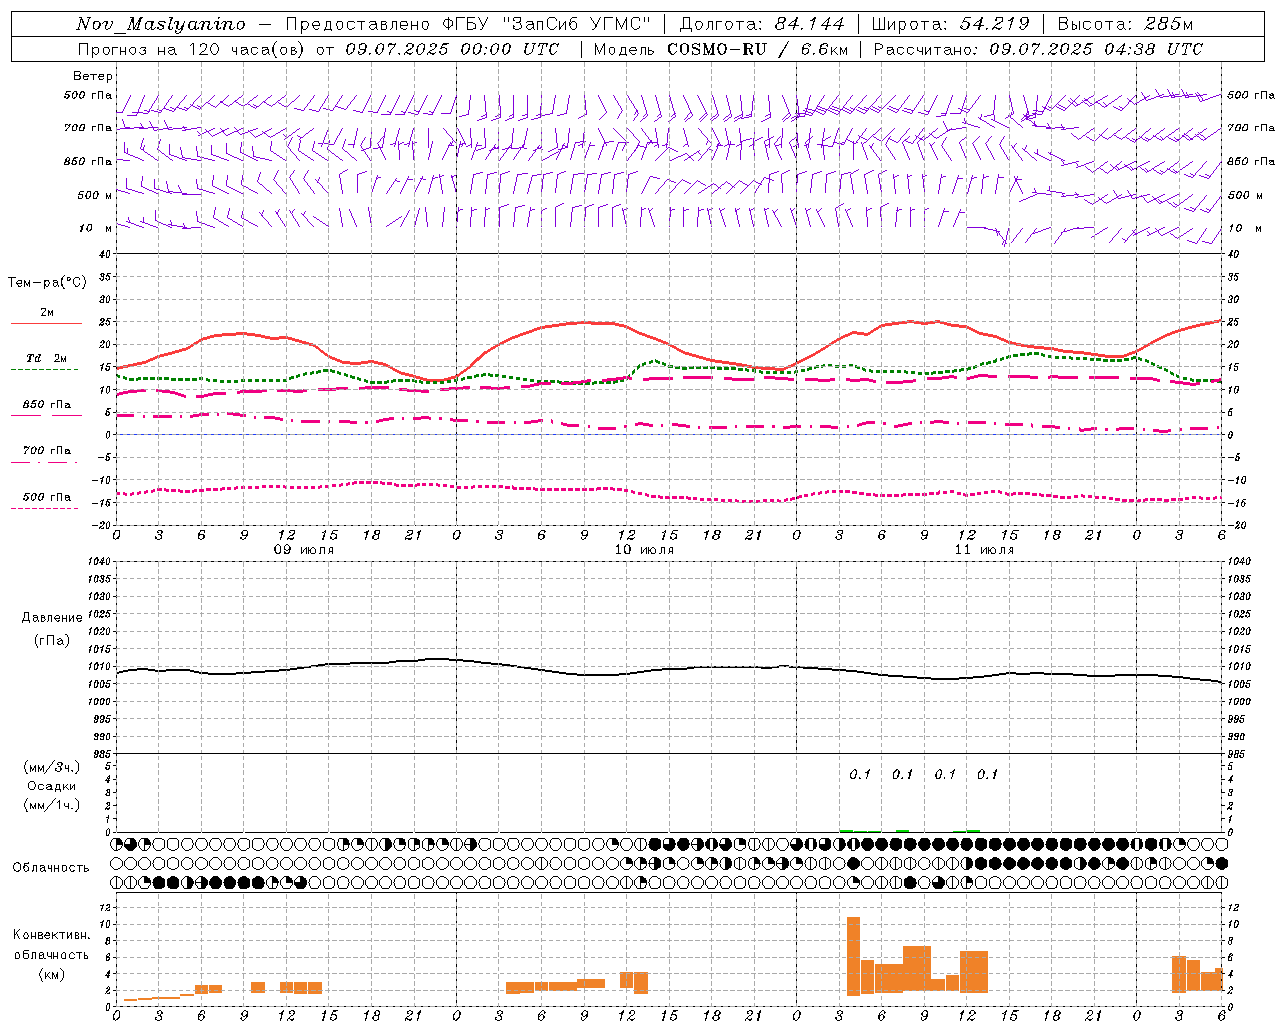
Task: Click the forecast header "Прогноз на 120 часа(ов)"
Action: click(x=192, y=49)
